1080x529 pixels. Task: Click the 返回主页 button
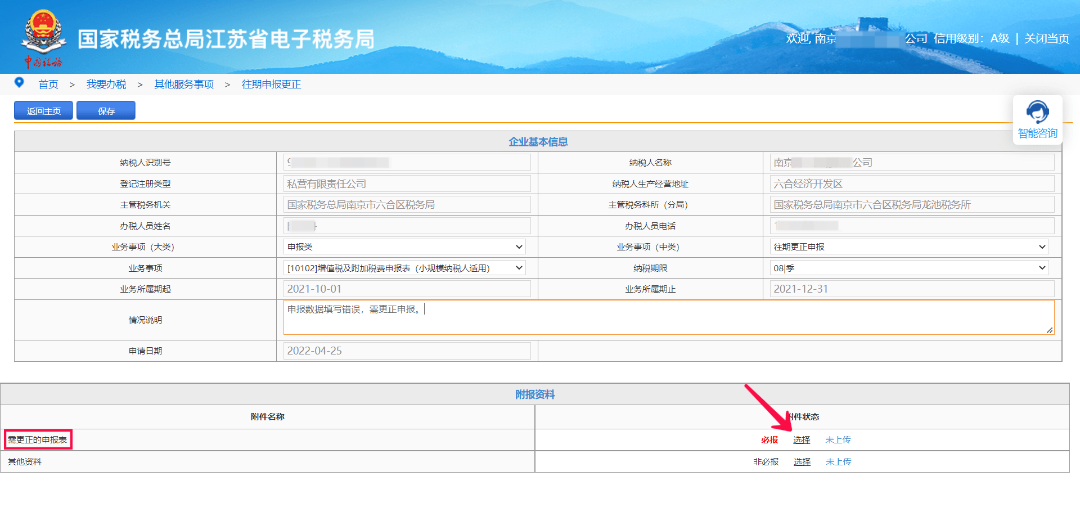click(x=43, y=111)
